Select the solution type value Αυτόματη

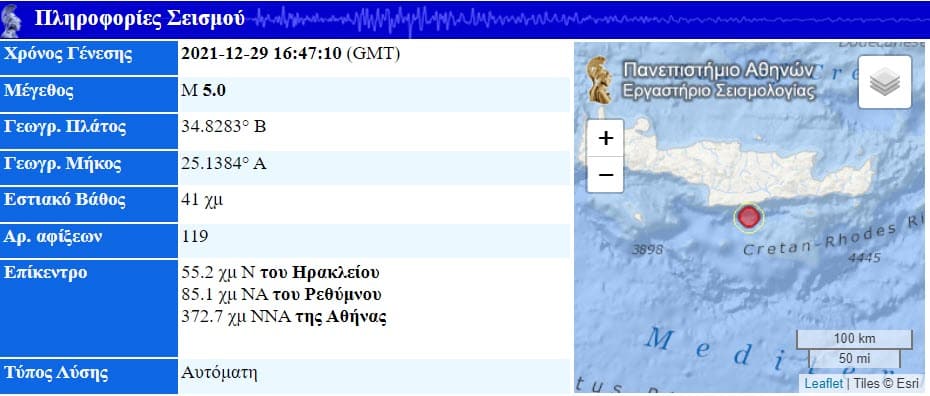click(x=219, y=373)
